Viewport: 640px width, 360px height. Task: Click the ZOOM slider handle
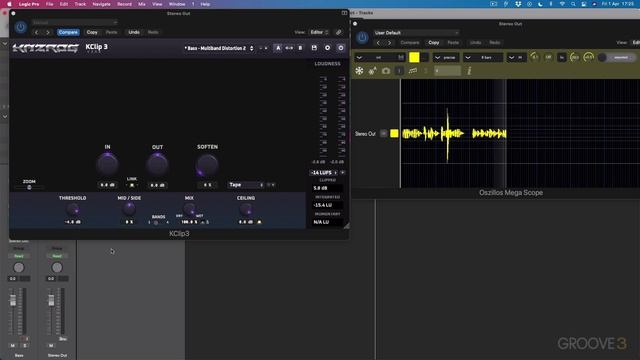point(29,187)
